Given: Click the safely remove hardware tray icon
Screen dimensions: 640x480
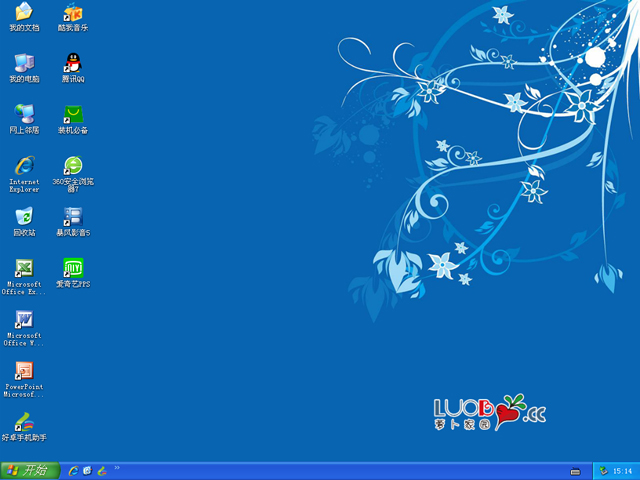Looking at the screenshot, I should [x=604, y=471].
